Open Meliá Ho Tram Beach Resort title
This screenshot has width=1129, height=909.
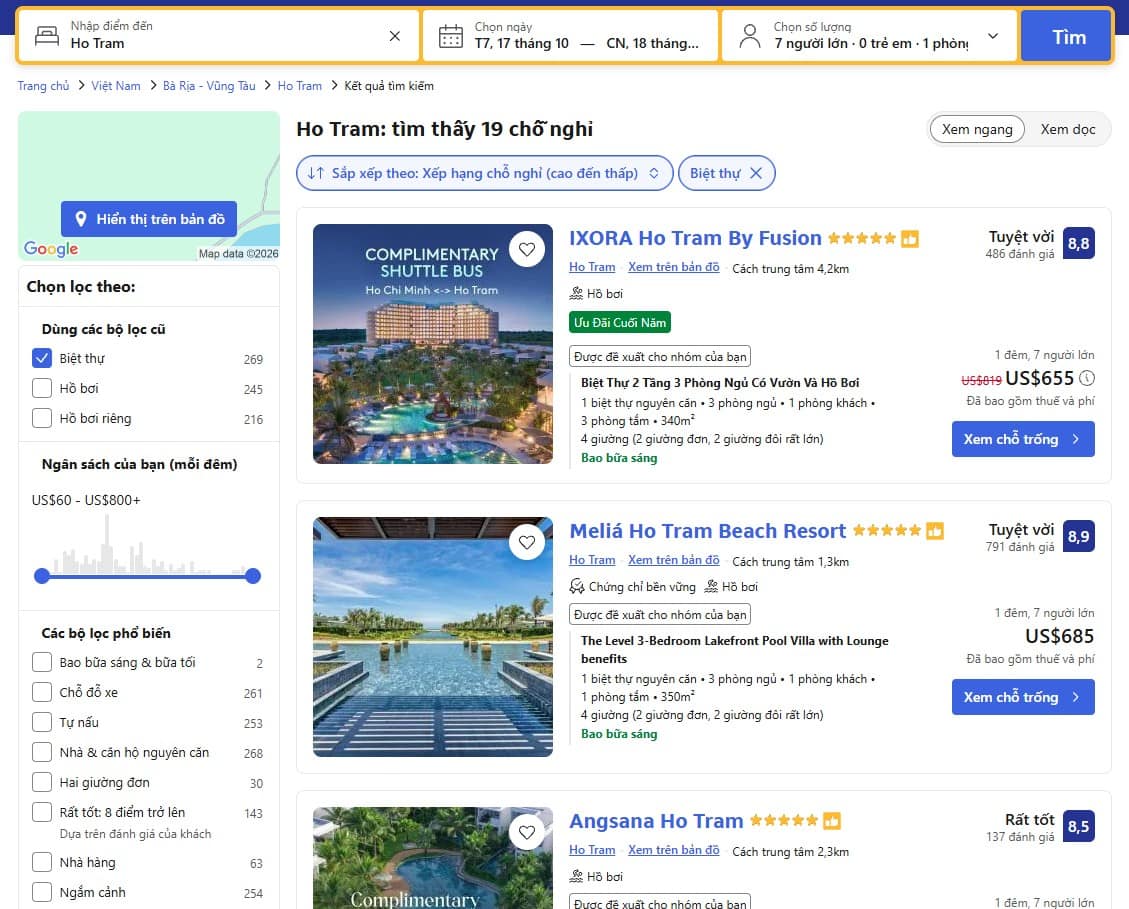[707, 532]
